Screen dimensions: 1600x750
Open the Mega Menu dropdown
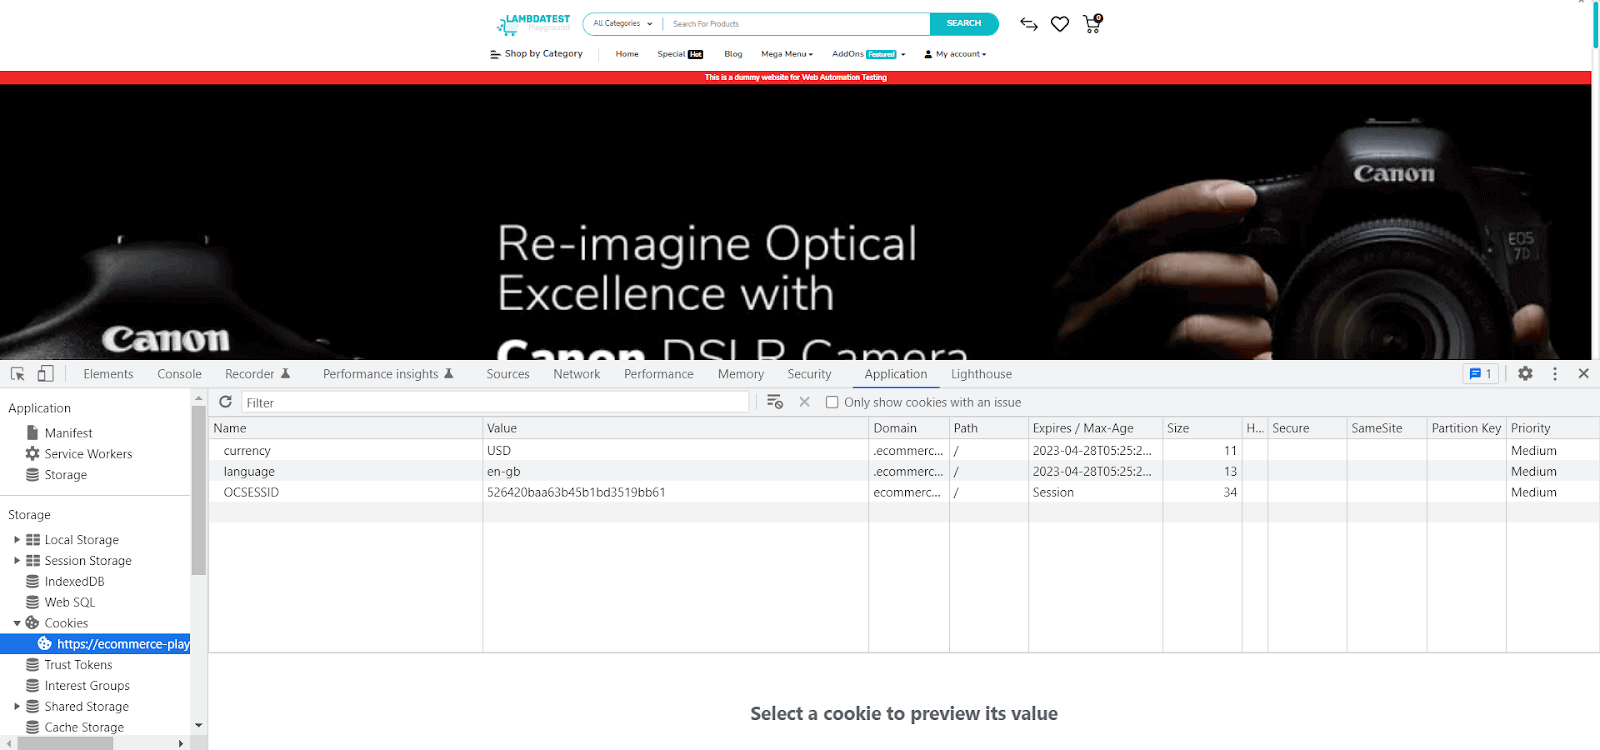[x=787, y=54]
